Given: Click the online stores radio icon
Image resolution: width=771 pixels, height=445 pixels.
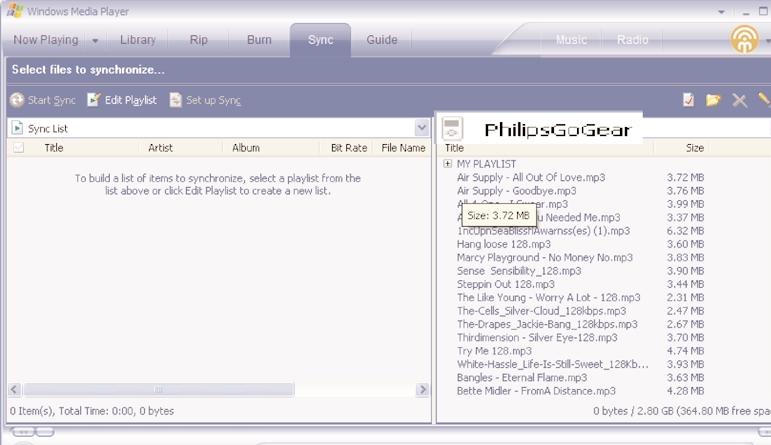Looking at the screenshot, I should click(744, 39).
